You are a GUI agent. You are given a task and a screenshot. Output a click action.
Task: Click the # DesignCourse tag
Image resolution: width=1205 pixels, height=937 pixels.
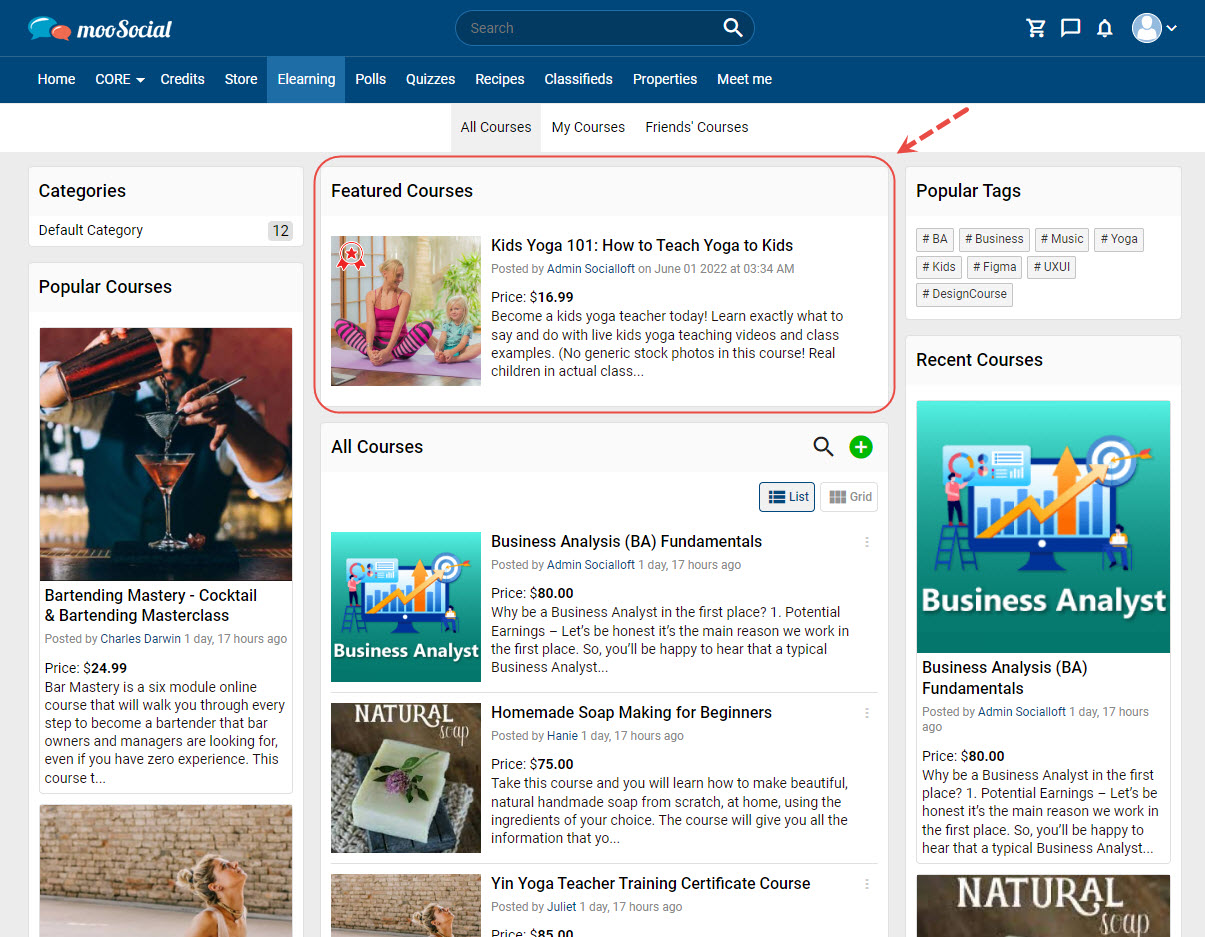pyautogui.click(x=964, y=295)
